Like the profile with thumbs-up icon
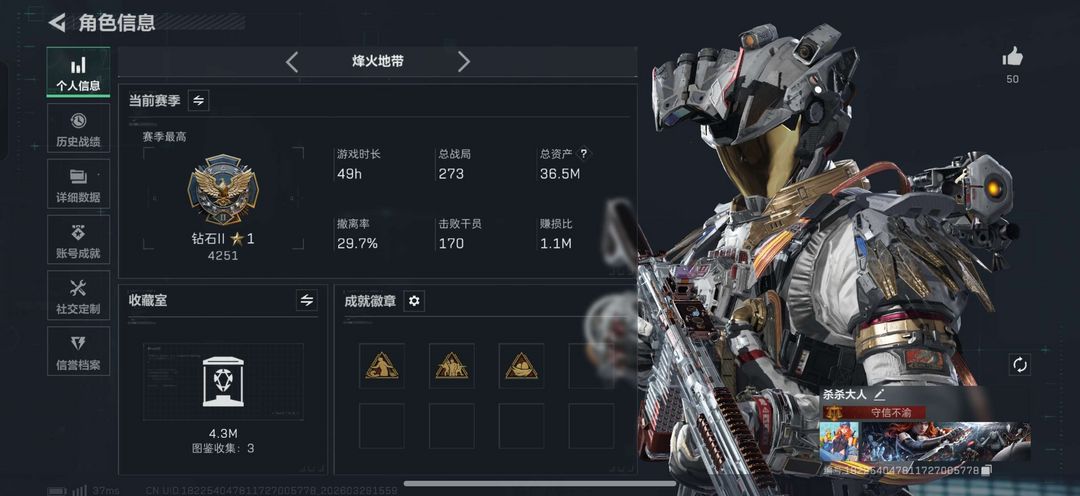Image resolution: width=1080 pixels, height=496 pixels. pos(1012,57)
